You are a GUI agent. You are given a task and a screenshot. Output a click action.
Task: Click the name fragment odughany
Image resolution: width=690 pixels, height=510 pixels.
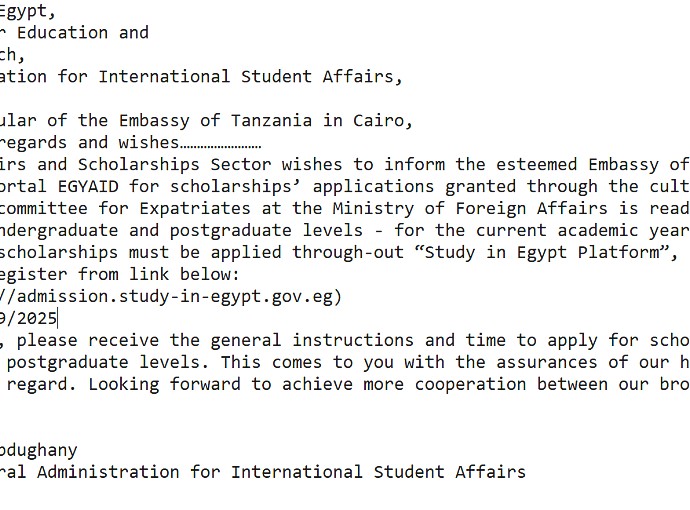coord(38,450)
